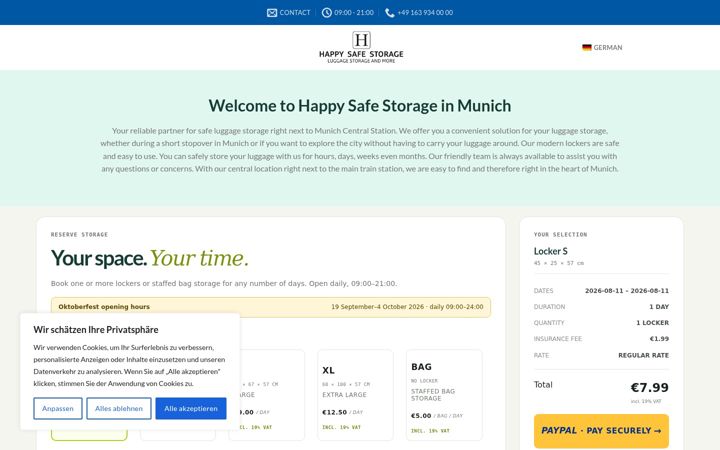Click the YOUR SELECTION label
This screenshot has width=720, height=450.
561,235
